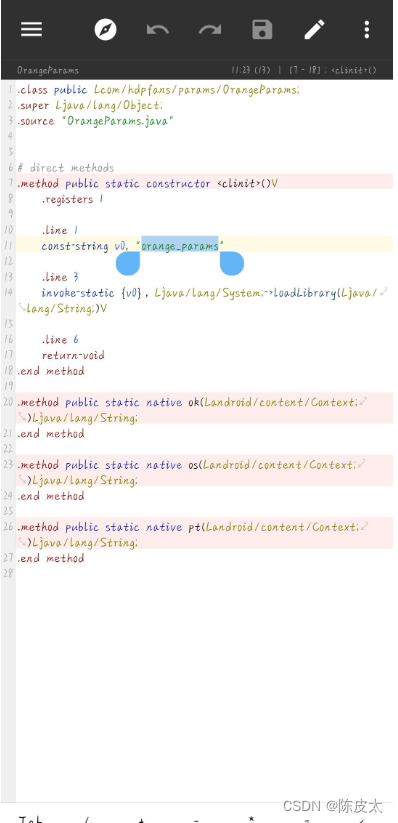Tap the .line 6 directive
Viewport: 398px width, 823px height.
point(60,340)
